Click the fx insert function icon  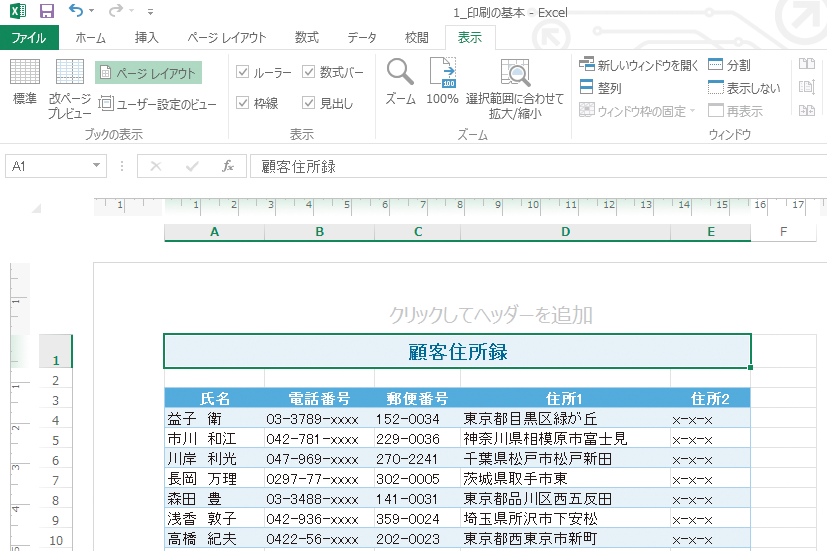tap(228, 166)
